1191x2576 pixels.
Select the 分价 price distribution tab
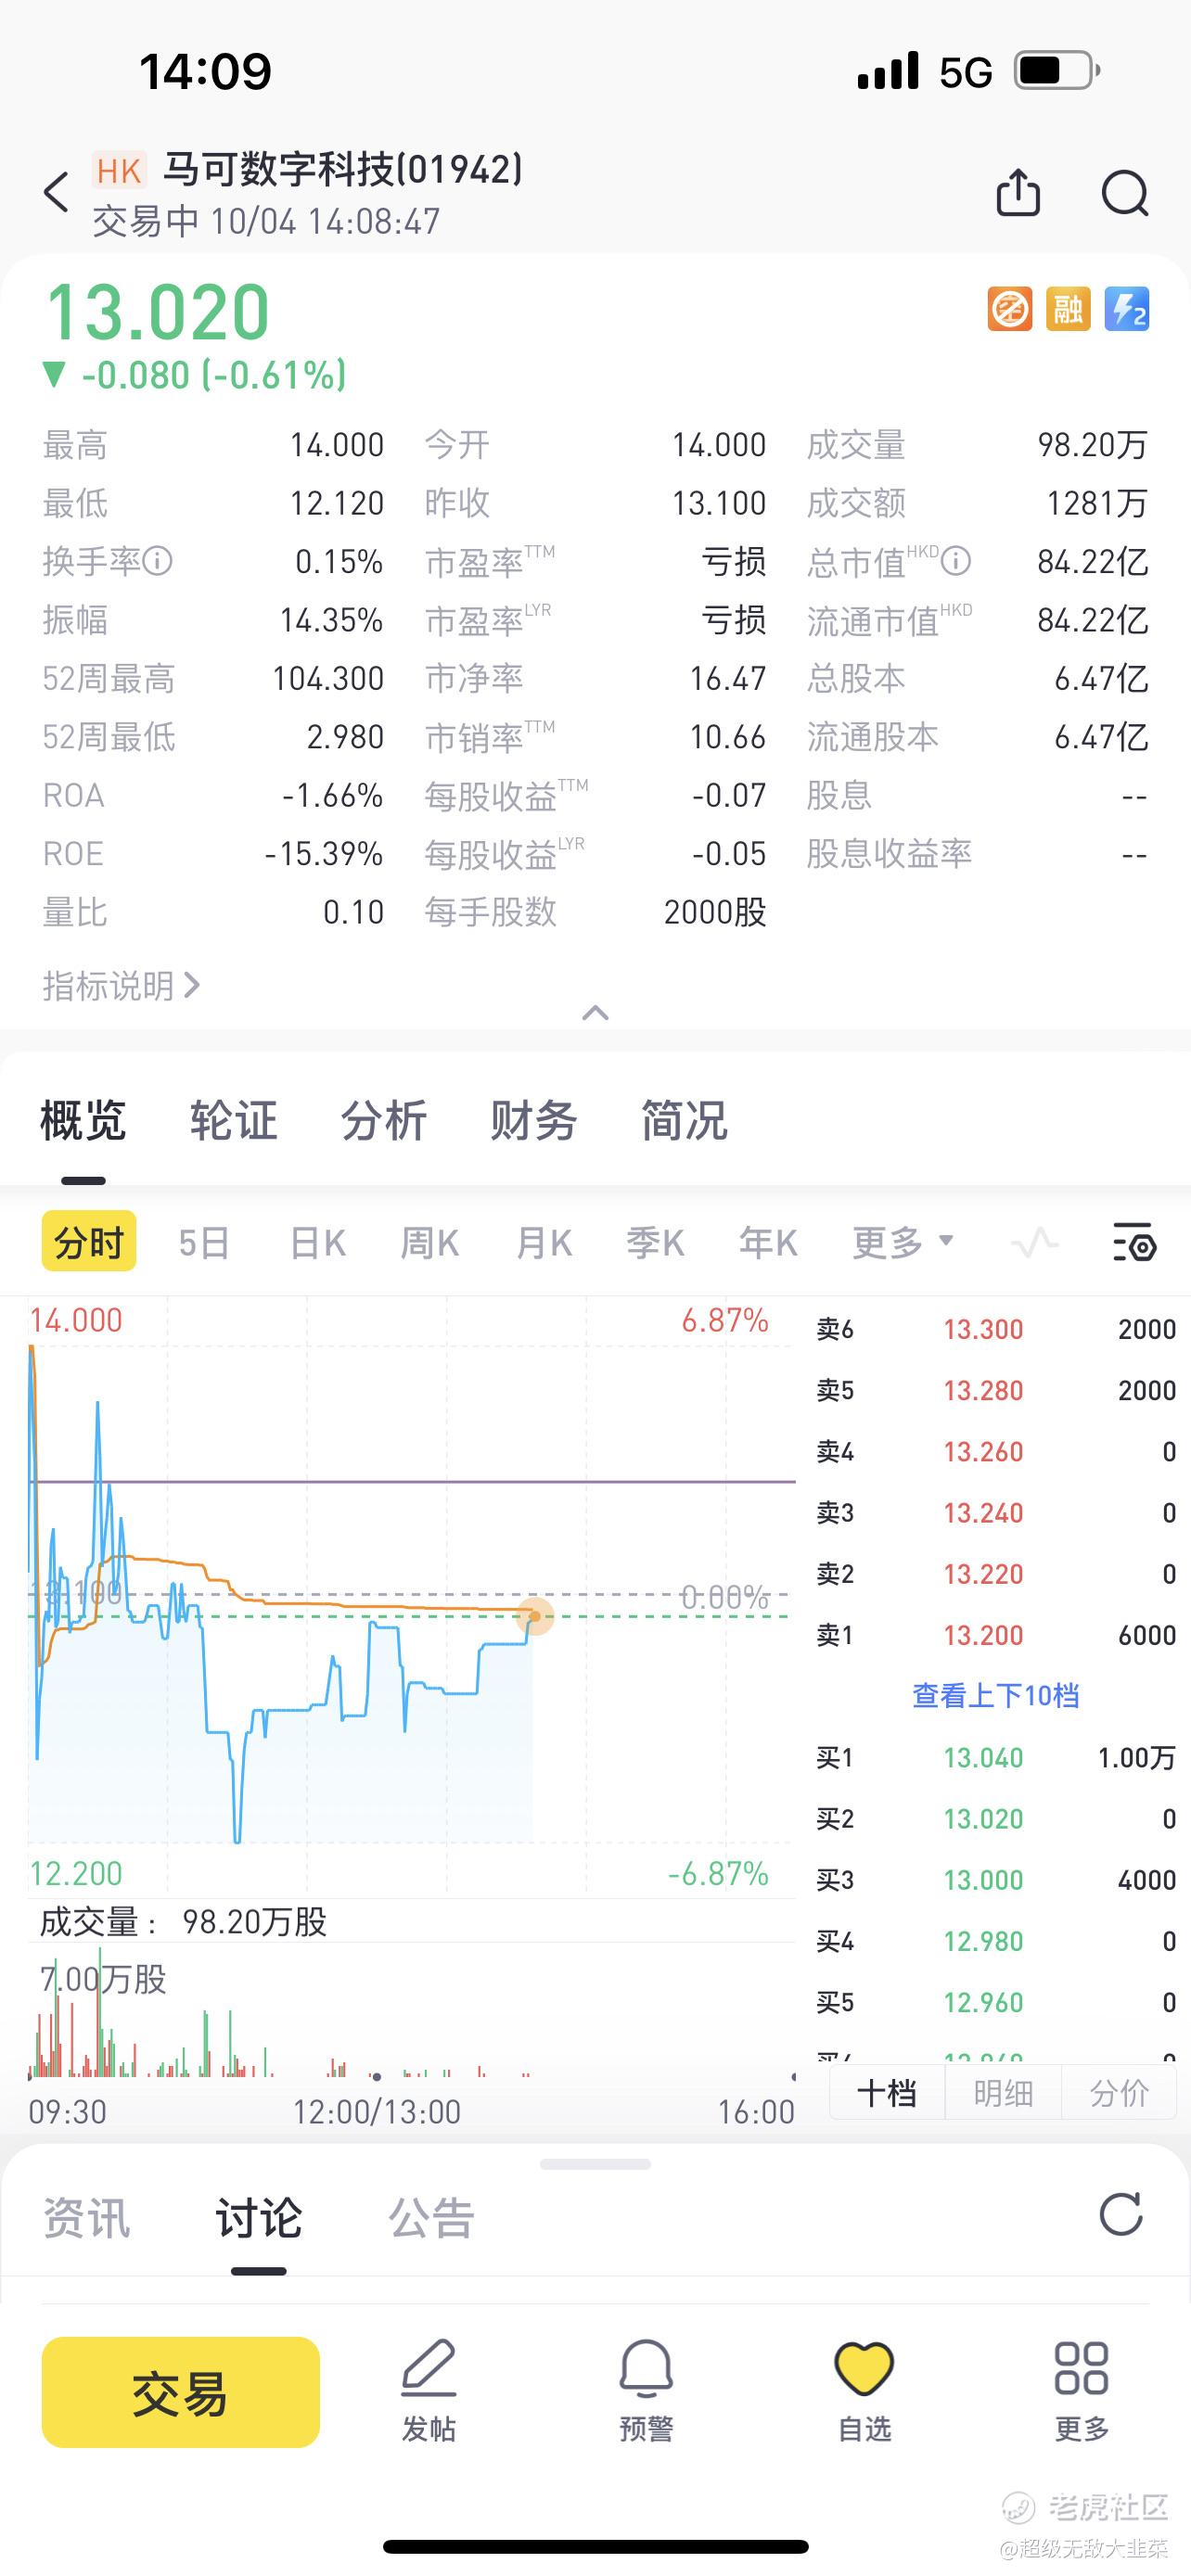click(x=1119, y=2093)
